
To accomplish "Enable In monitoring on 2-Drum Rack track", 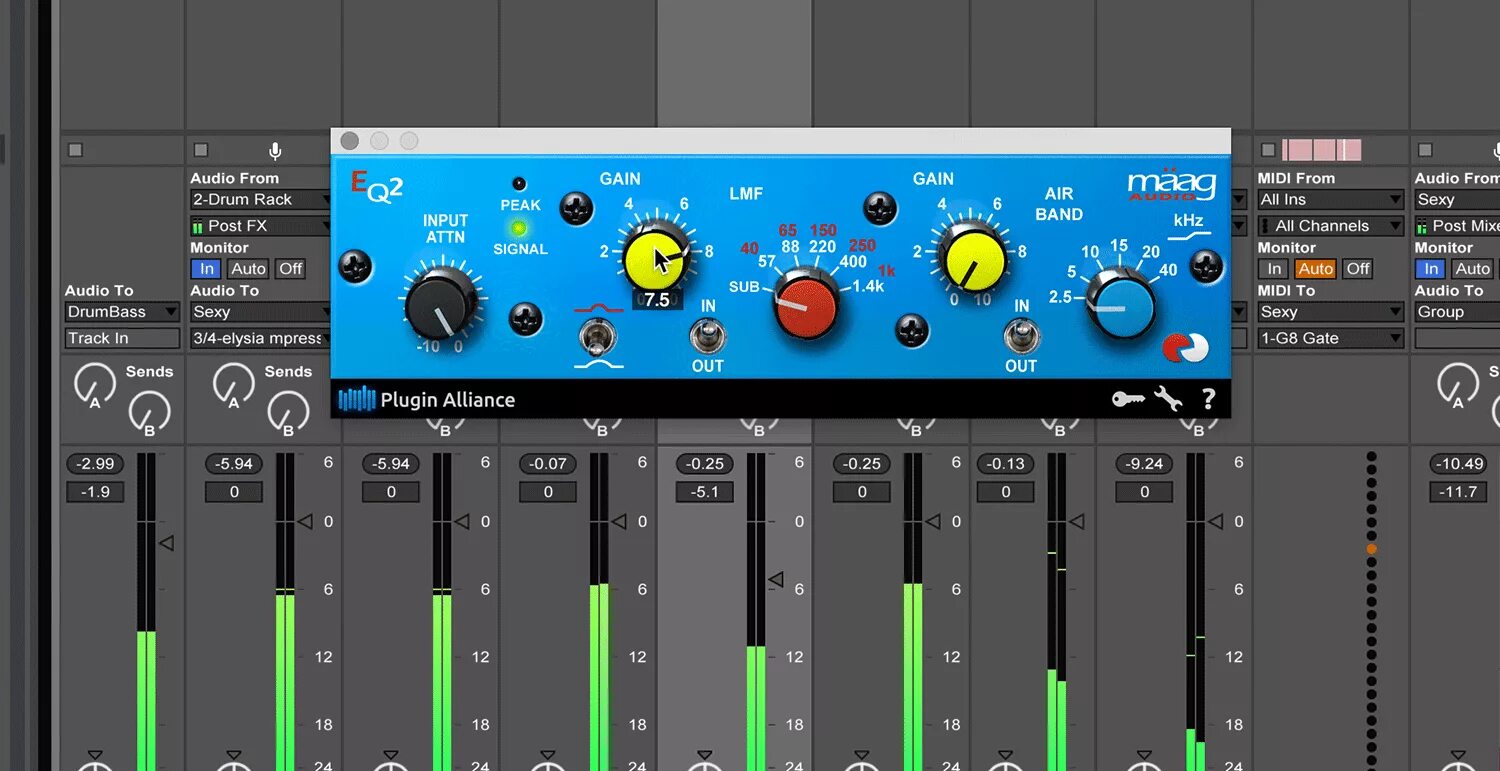I will pyautogui.click(x=207, y=268).
